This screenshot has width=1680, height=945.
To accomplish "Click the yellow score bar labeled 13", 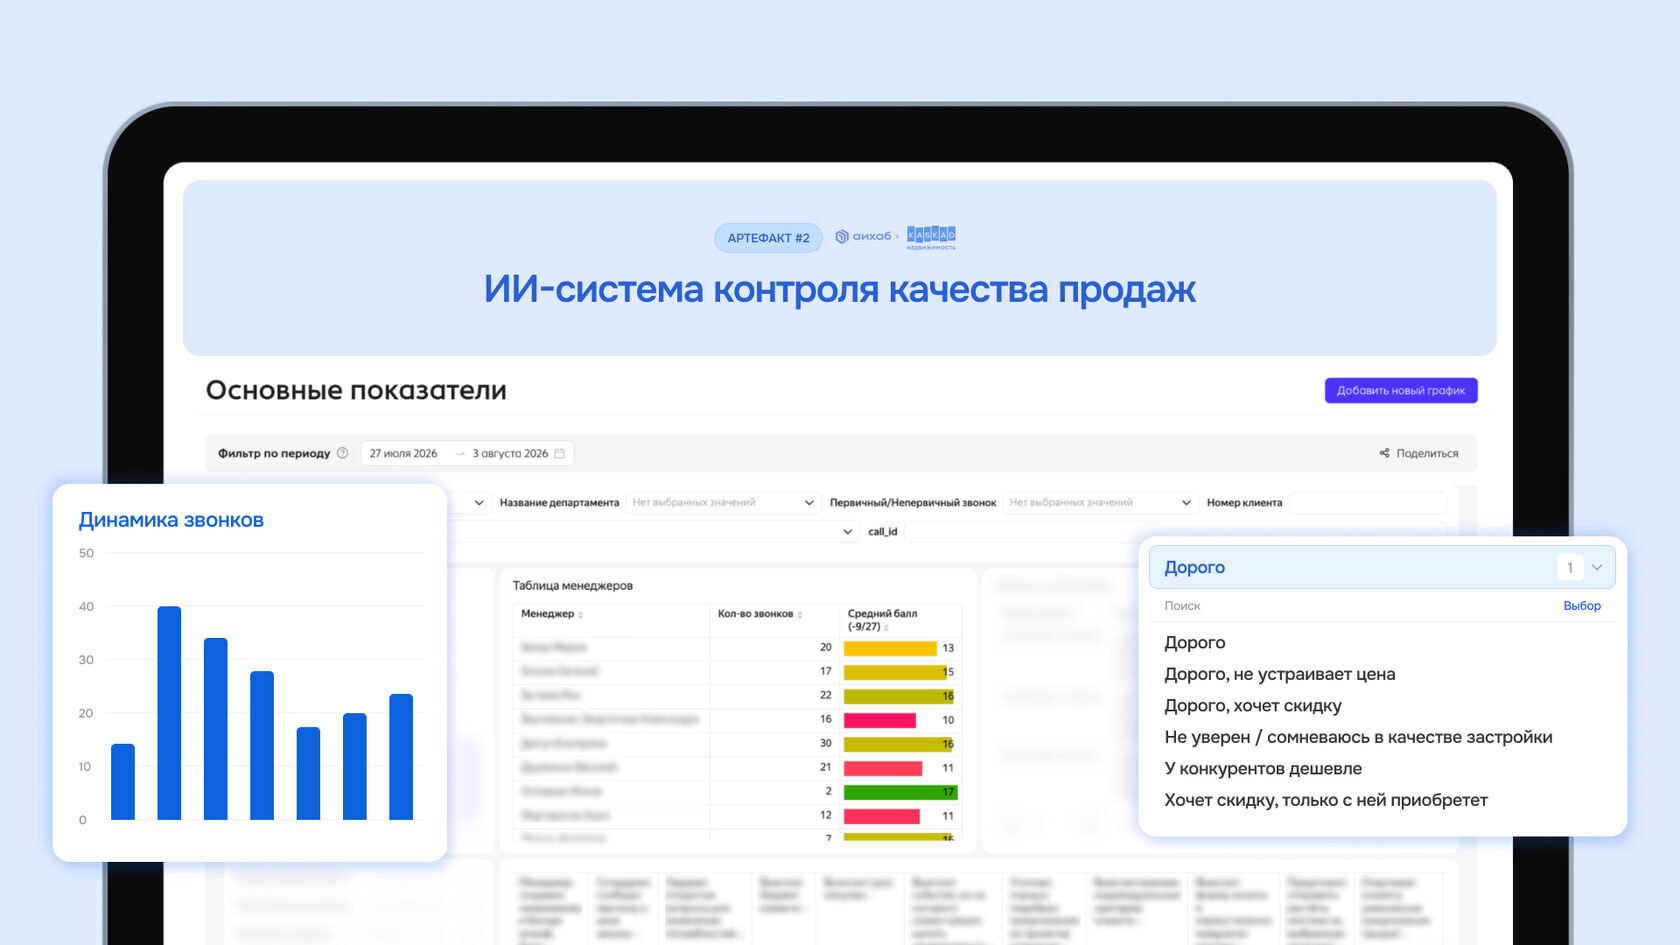I will [x=890, y=648].
